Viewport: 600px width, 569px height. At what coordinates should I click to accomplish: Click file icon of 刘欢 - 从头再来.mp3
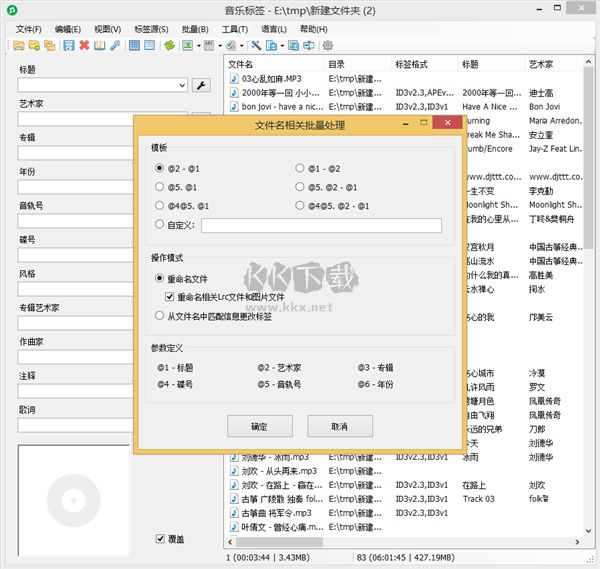234,471
